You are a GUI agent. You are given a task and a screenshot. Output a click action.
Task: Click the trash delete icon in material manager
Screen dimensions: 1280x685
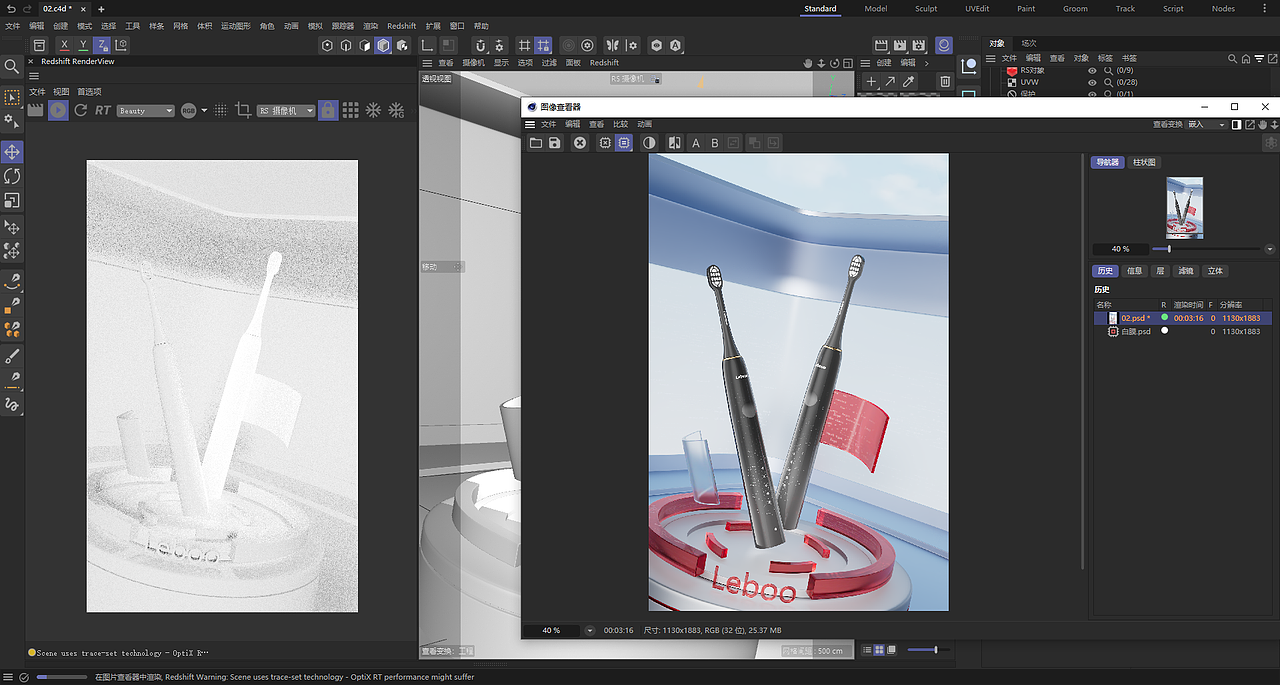click(945, 81)
